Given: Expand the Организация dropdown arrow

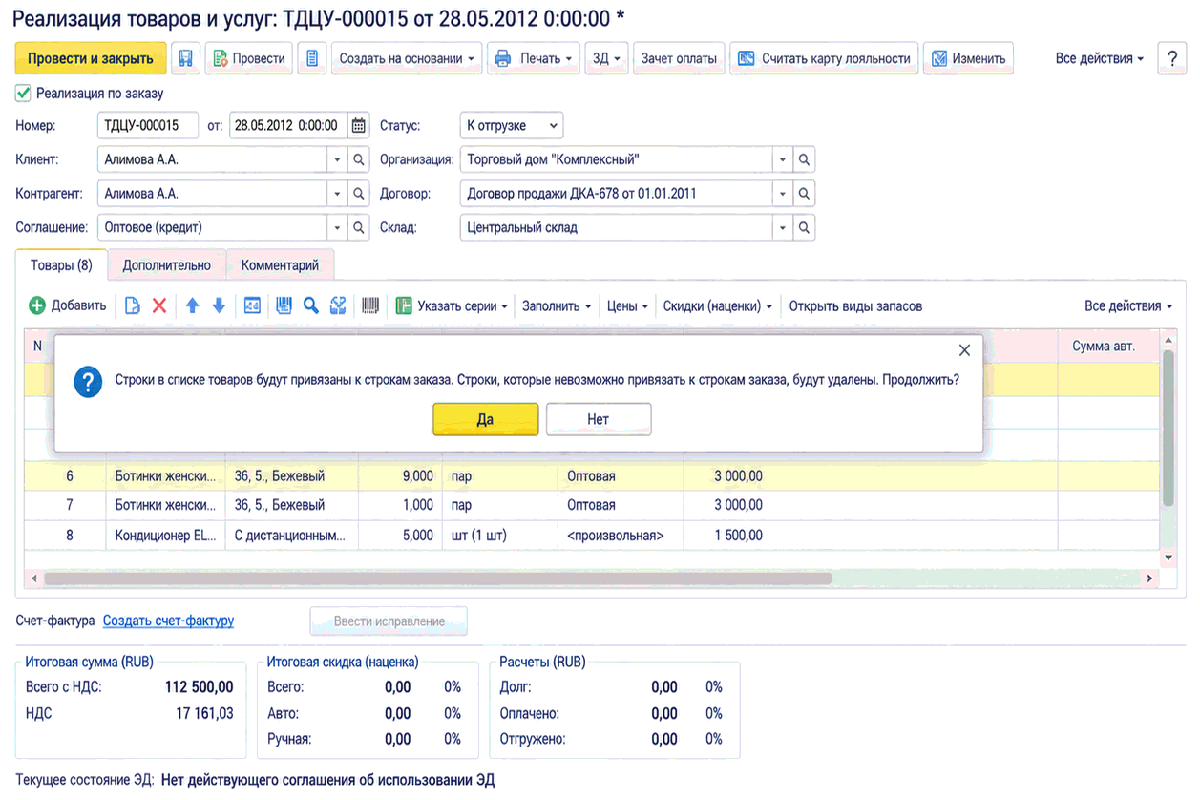Looking at the screenshot, I should click(783, 160).
